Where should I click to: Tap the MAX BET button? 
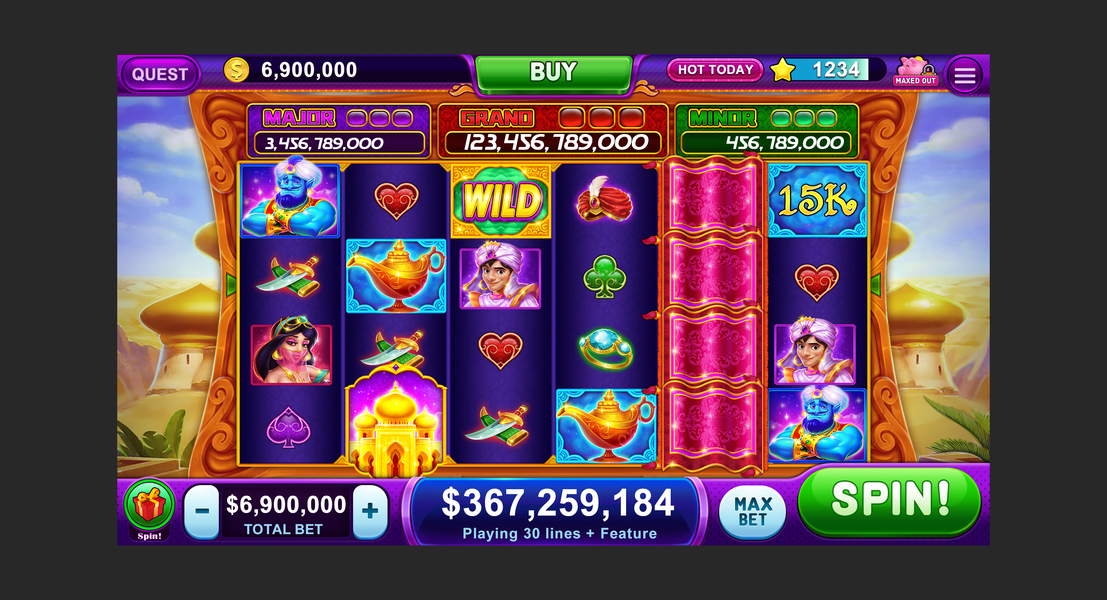[753, 512]
